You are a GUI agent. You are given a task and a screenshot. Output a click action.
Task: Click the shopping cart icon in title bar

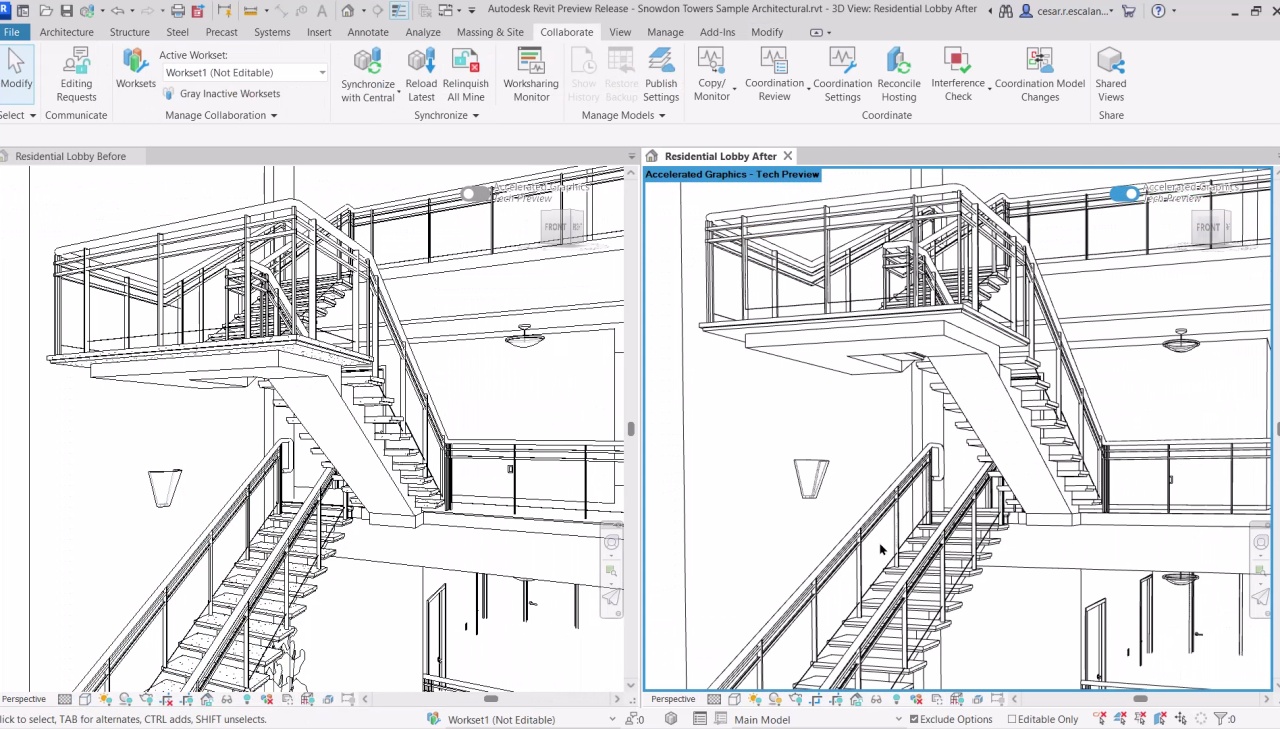click(1129, 11)
